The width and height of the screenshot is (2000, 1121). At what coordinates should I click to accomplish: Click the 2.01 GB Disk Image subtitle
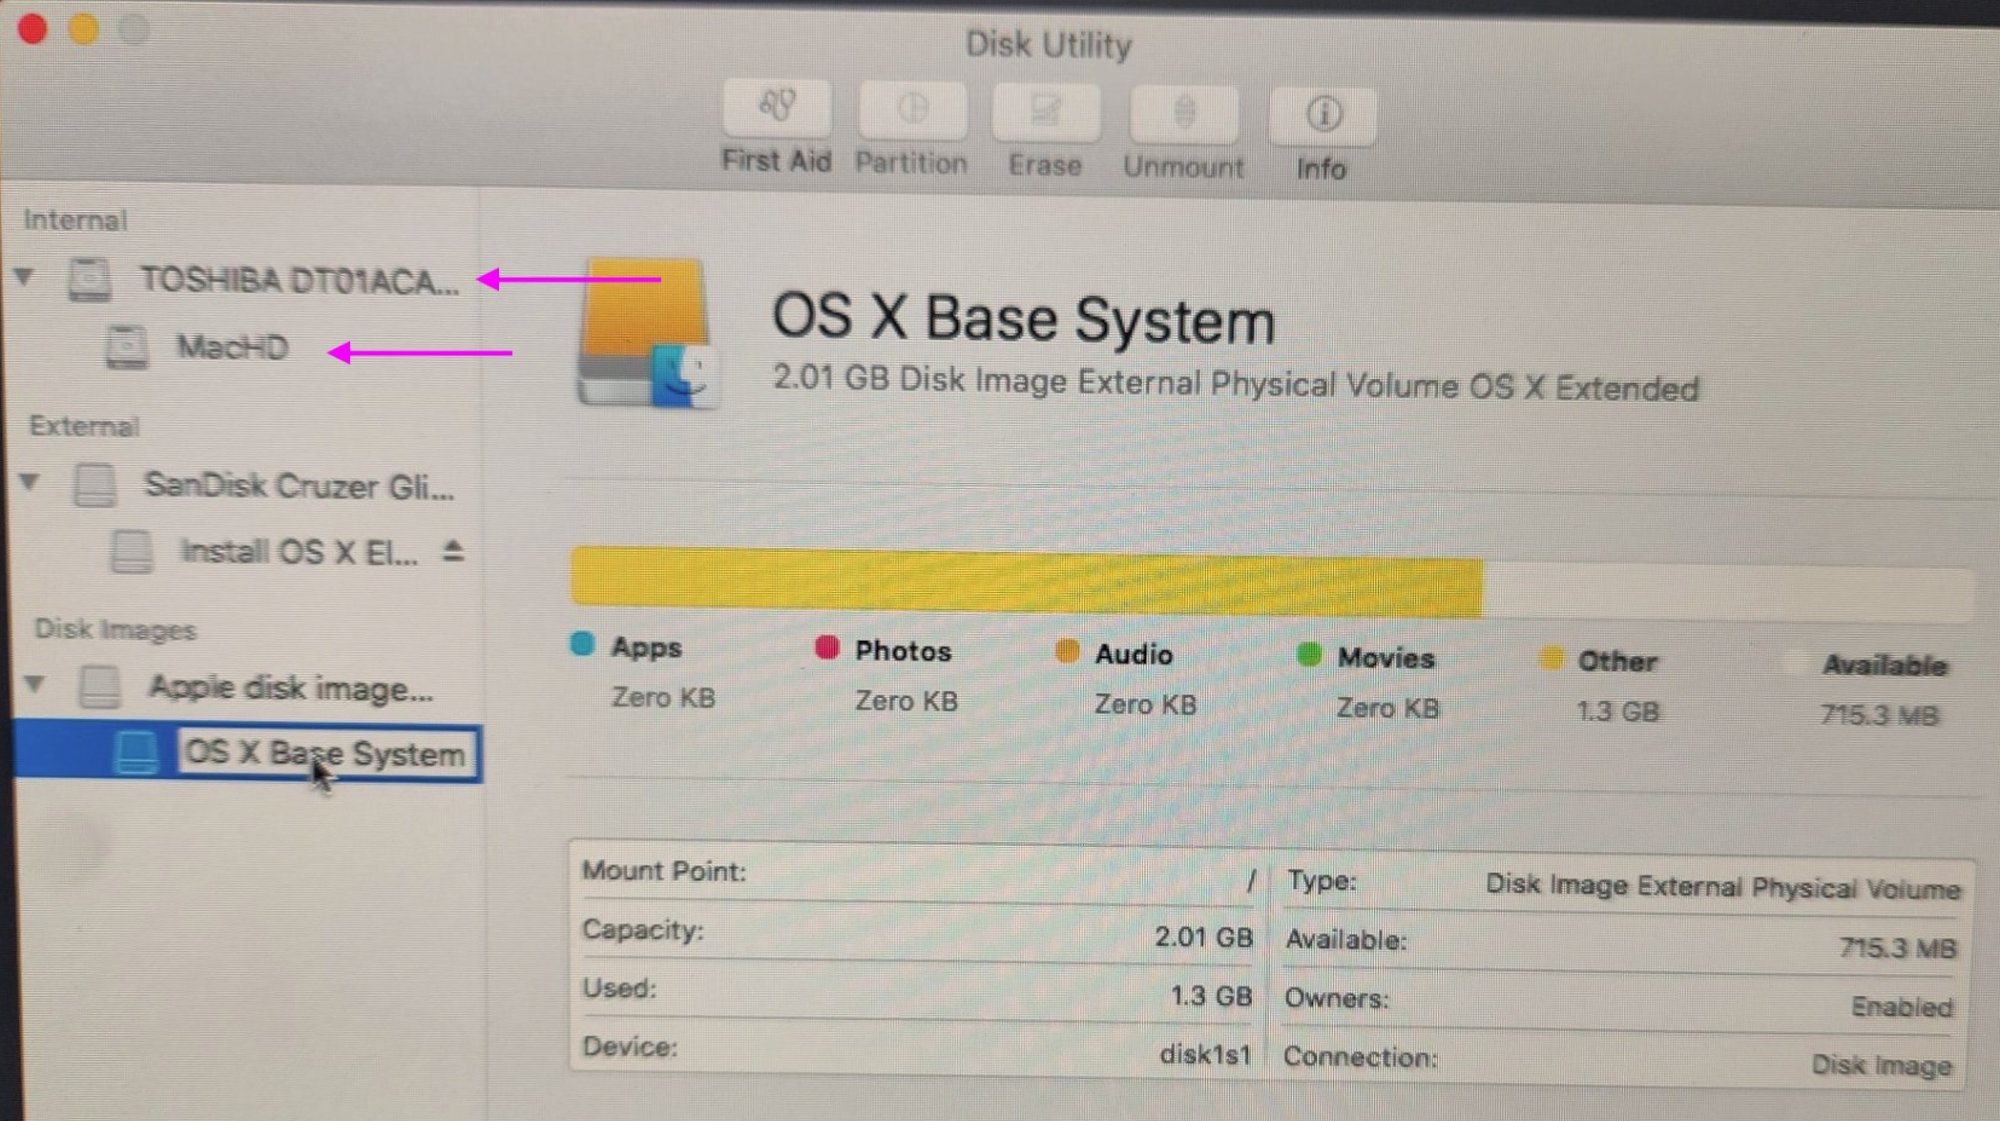click(x=1236, y=383)
